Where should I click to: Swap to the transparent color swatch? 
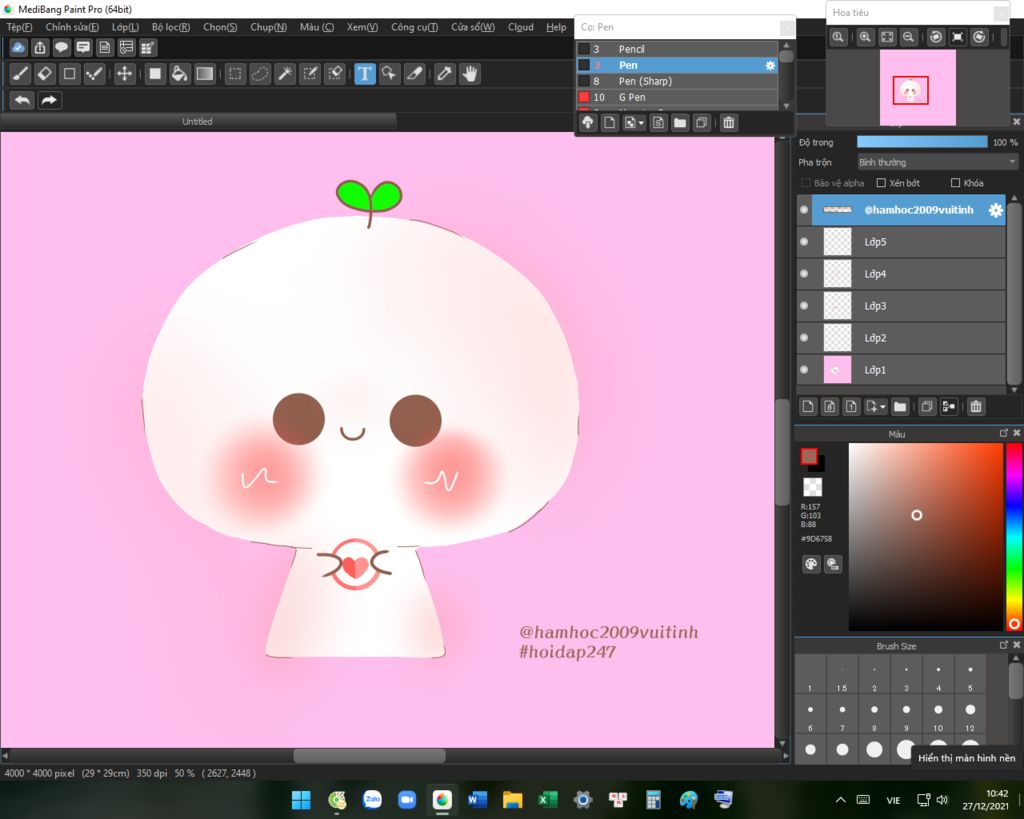point(812,487)
